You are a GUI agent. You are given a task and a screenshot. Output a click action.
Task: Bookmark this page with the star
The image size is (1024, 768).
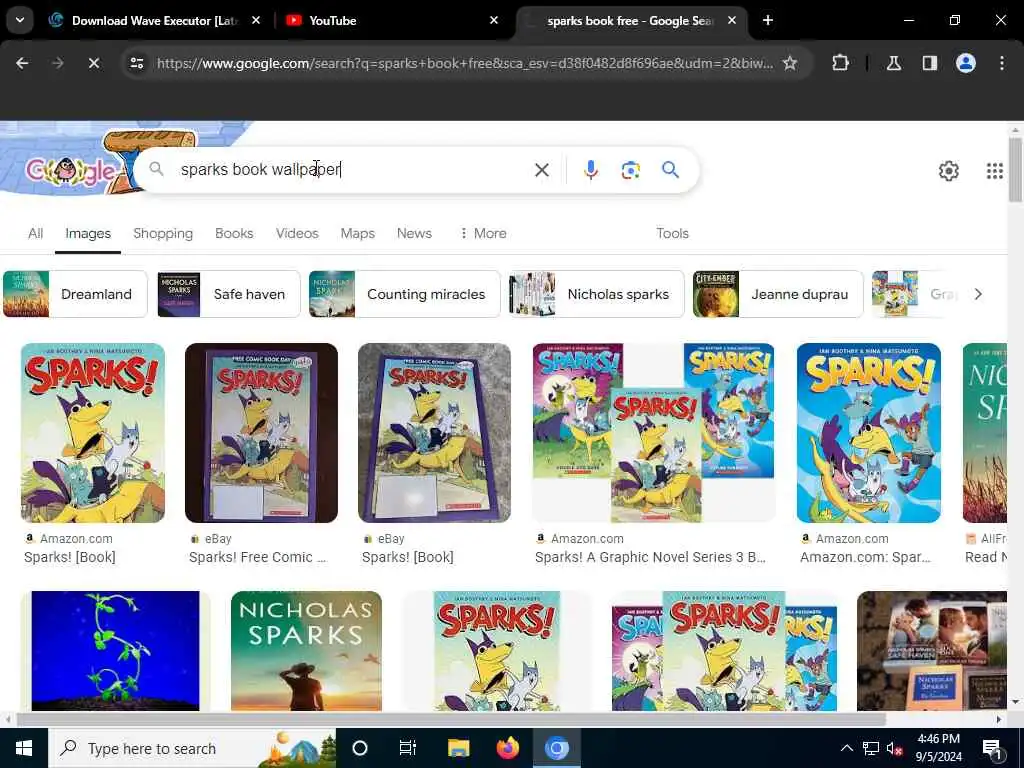[790, 63]
